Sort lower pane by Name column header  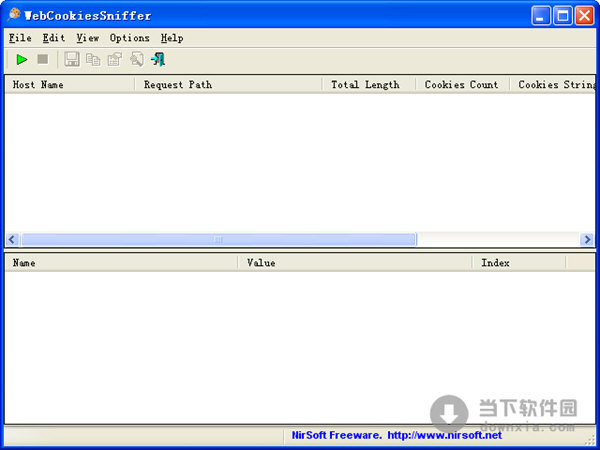click(x=122, y=263)
